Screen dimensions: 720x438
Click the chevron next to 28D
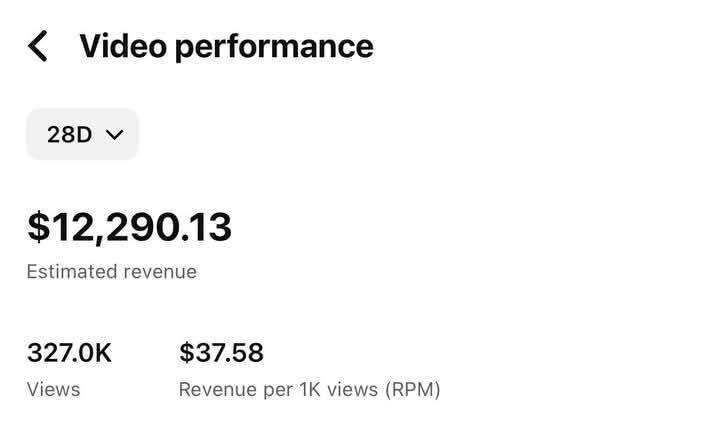point(114,134)
